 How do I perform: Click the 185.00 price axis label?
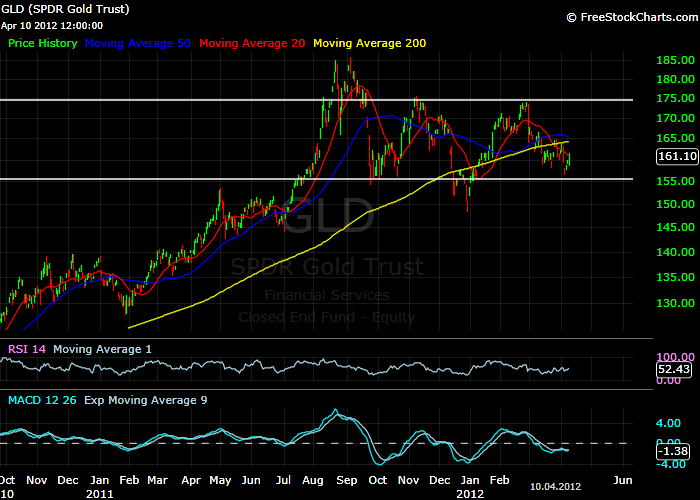point(675,60)
